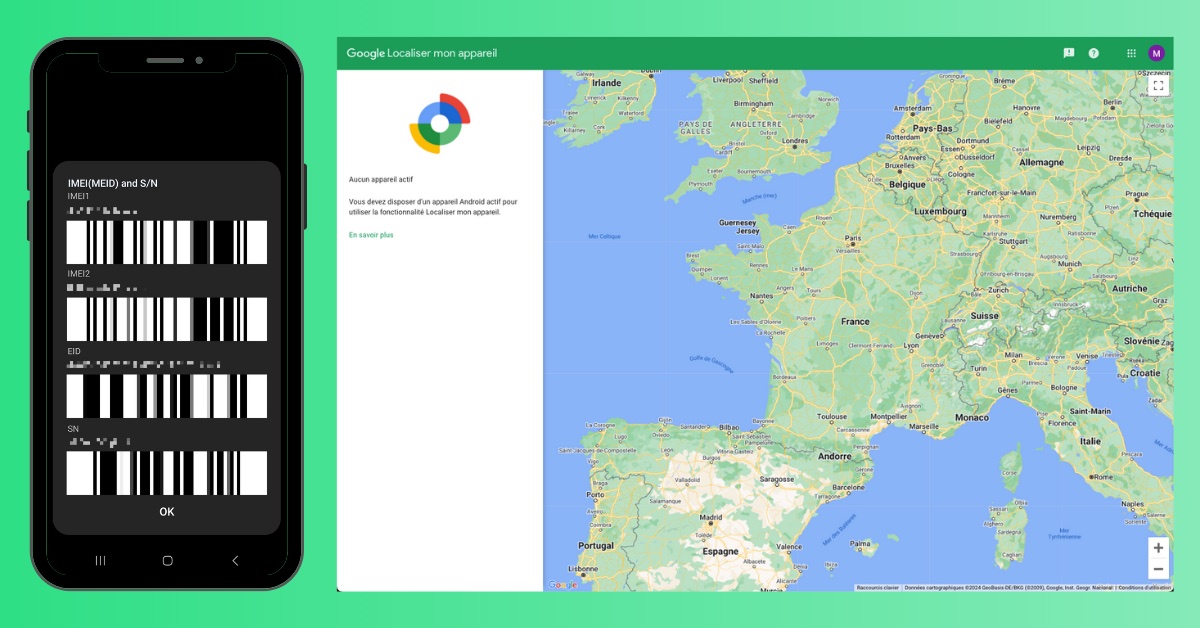Toggle fullscreen map view
Viewport: 1200px width, 628px height.
pos(1158,86)
